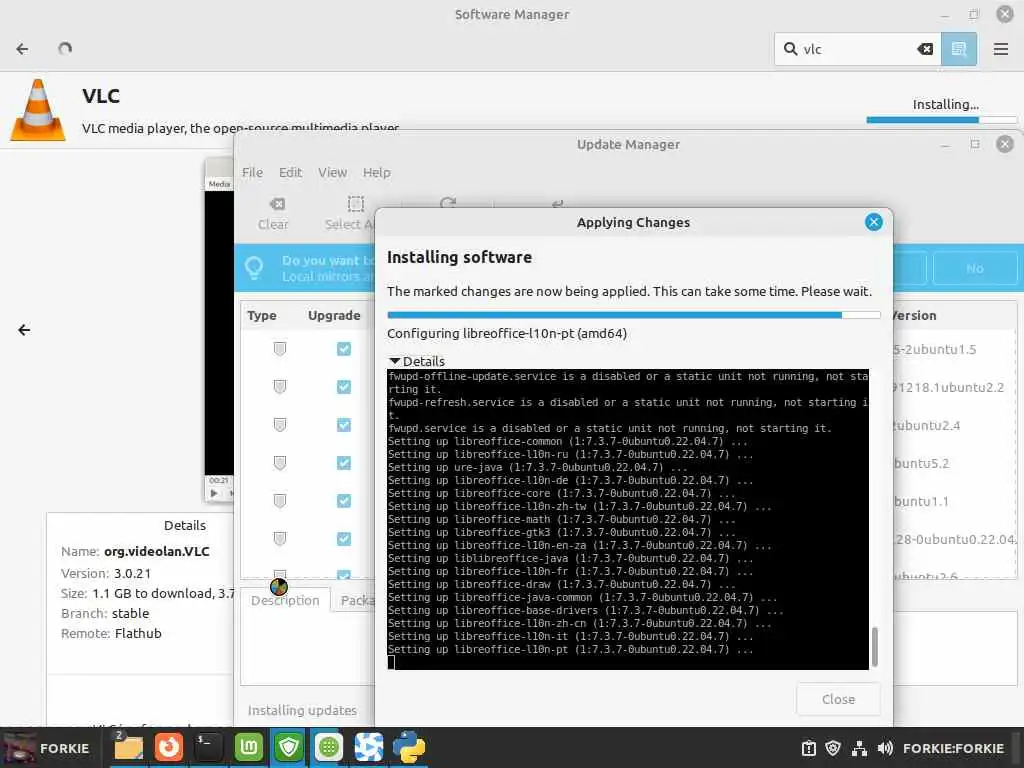Click the shield type icon in 28-0ubuntu0.22.04 row
1024x768 pixels.
click(280, 538)
